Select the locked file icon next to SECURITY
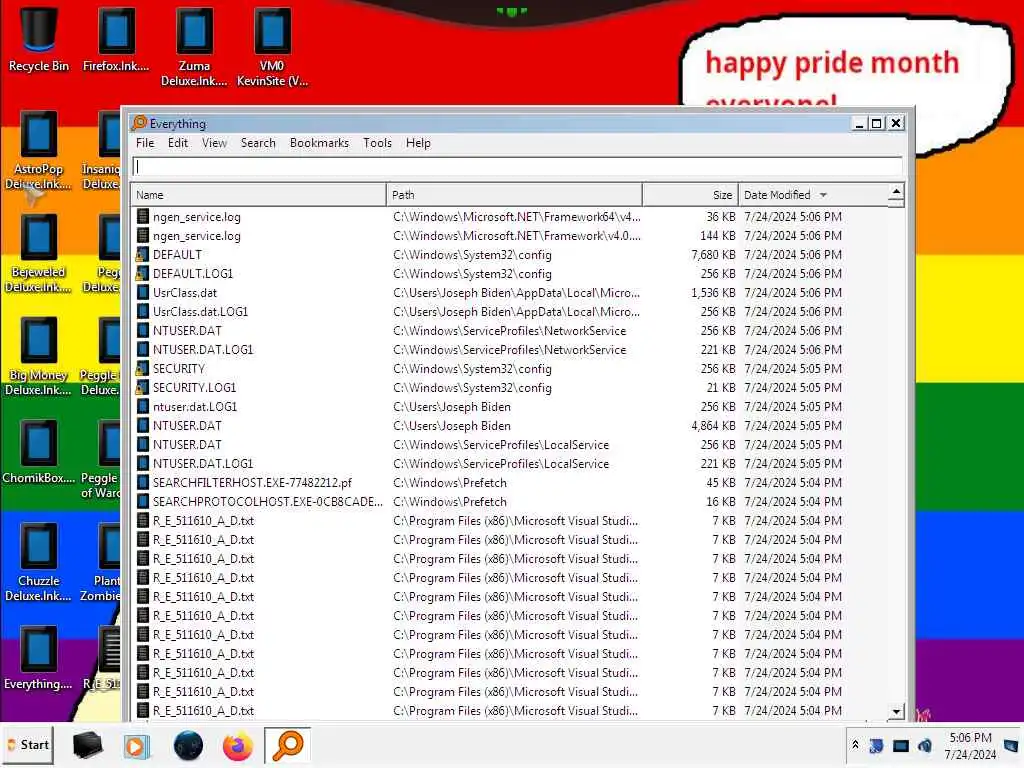Viewport: 1024px width, 768px height. 142,368
